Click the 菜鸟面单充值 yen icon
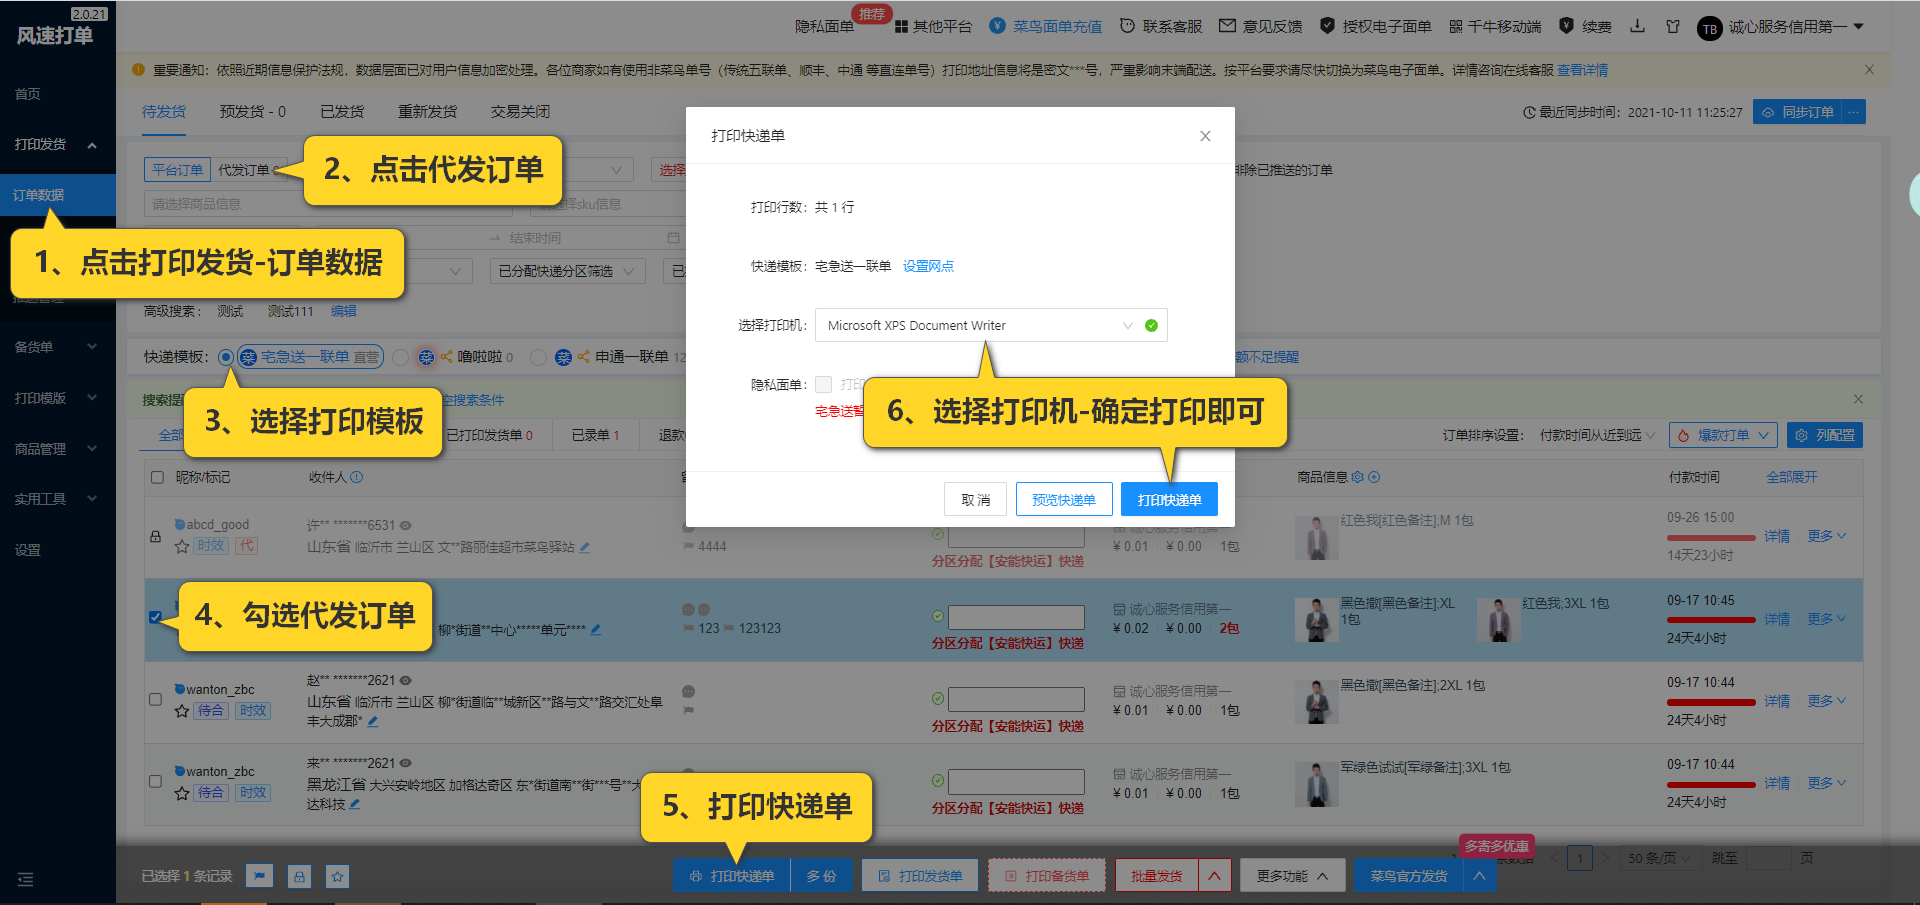 coord(997,26)
